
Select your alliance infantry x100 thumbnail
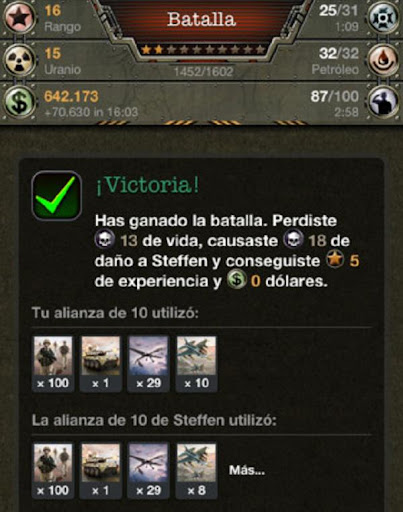(53, 364)
